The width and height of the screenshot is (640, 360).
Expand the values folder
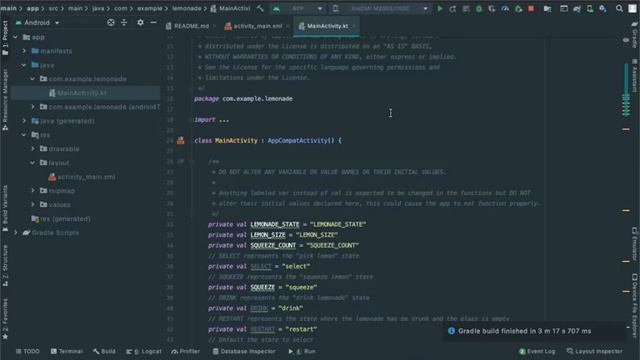point(33,204)
